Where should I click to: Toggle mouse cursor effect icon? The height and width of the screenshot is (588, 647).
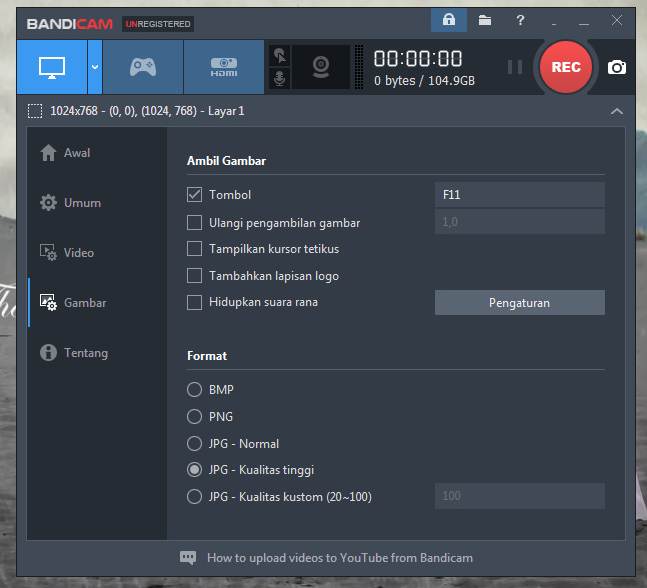[x=280, y=56]
